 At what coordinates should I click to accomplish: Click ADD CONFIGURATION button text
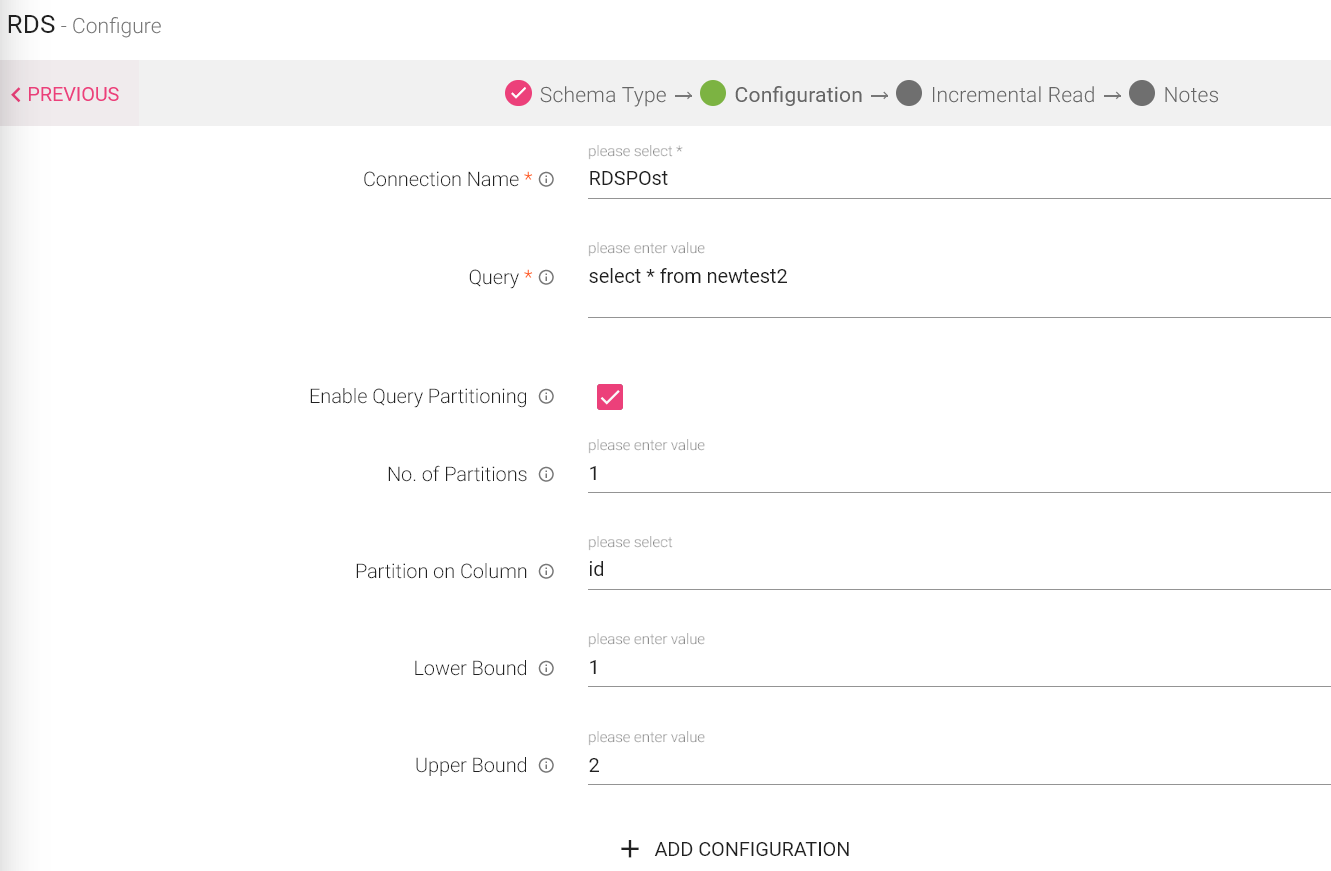tap(752, 849)
